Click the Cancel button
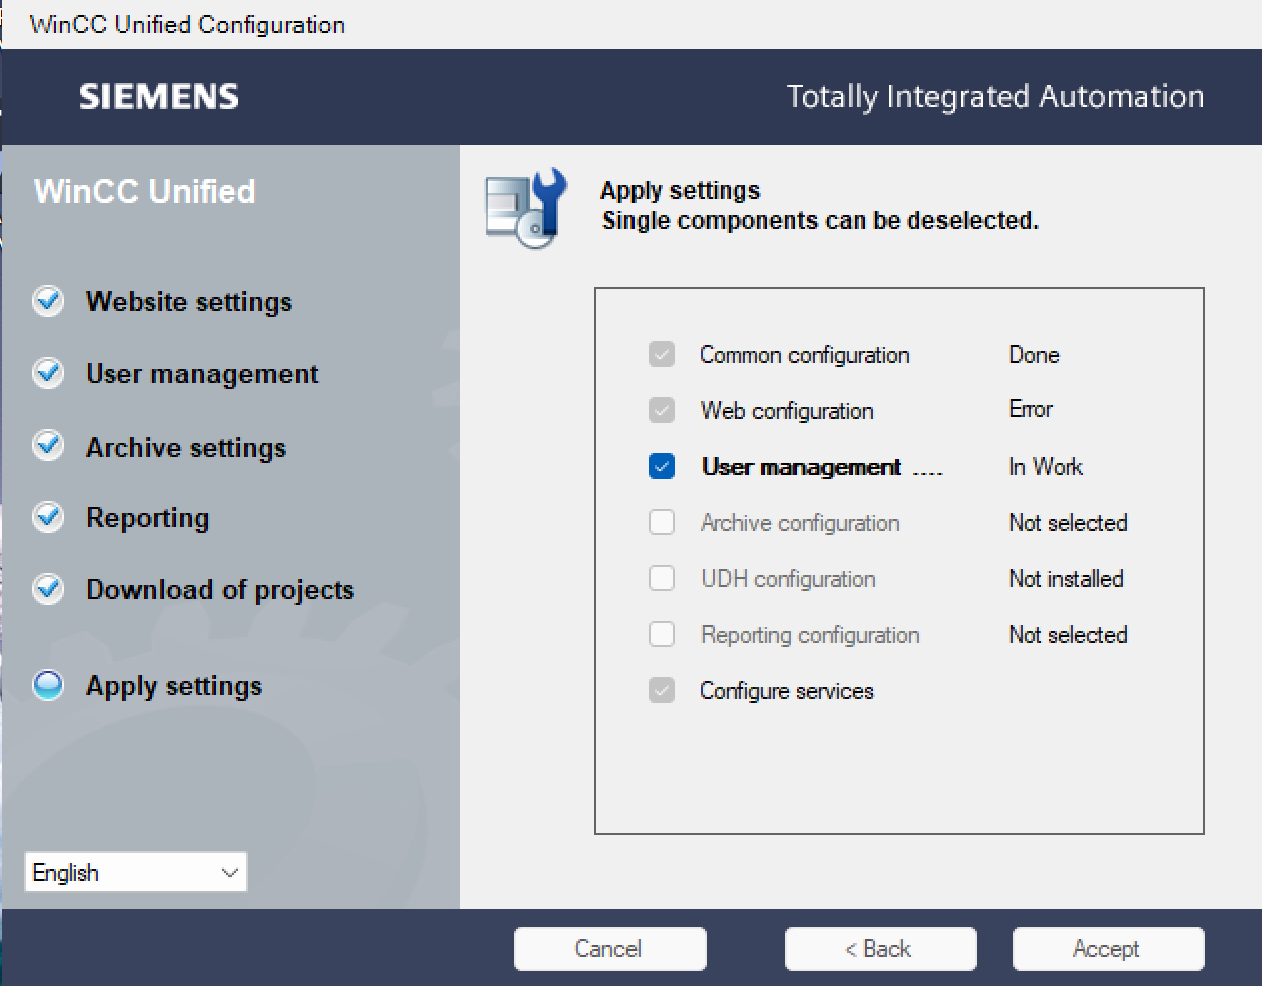 (x=610, y=949)
